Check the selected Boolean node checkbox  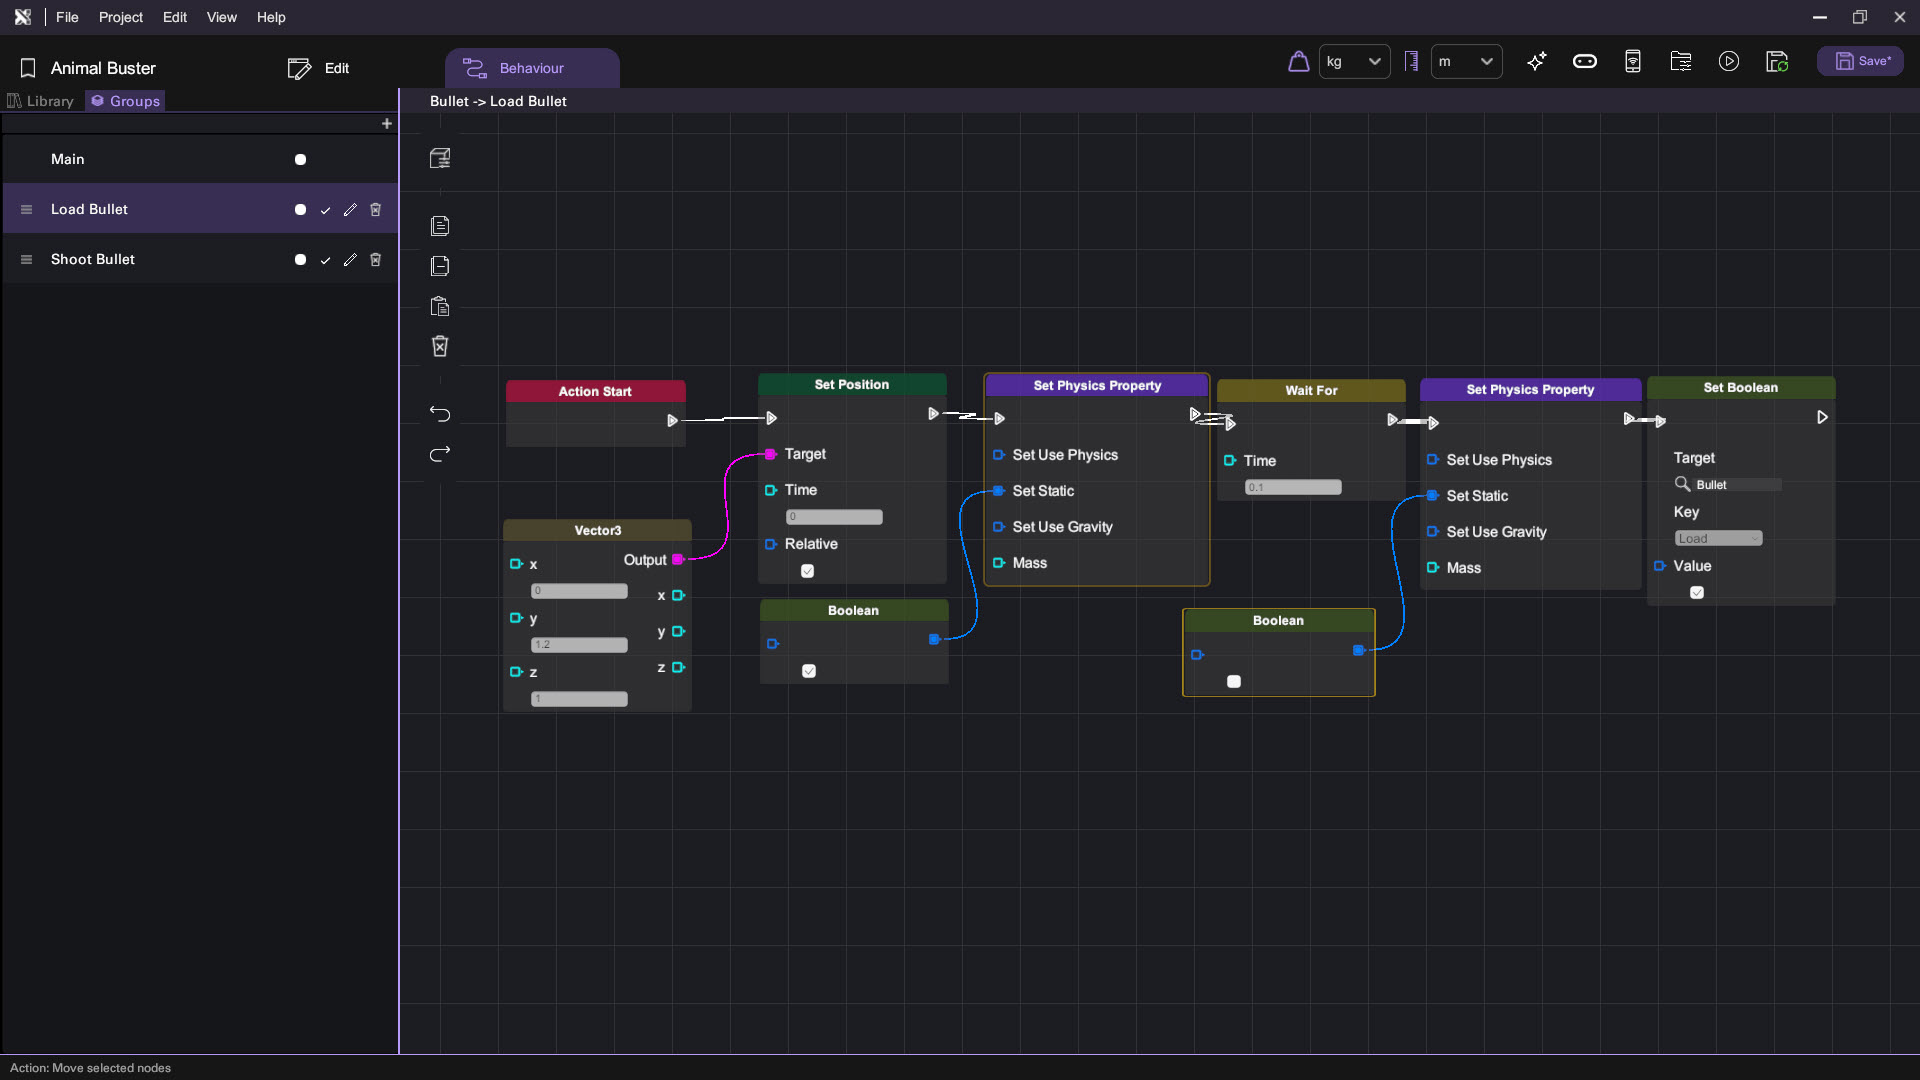click(1234, 682)
